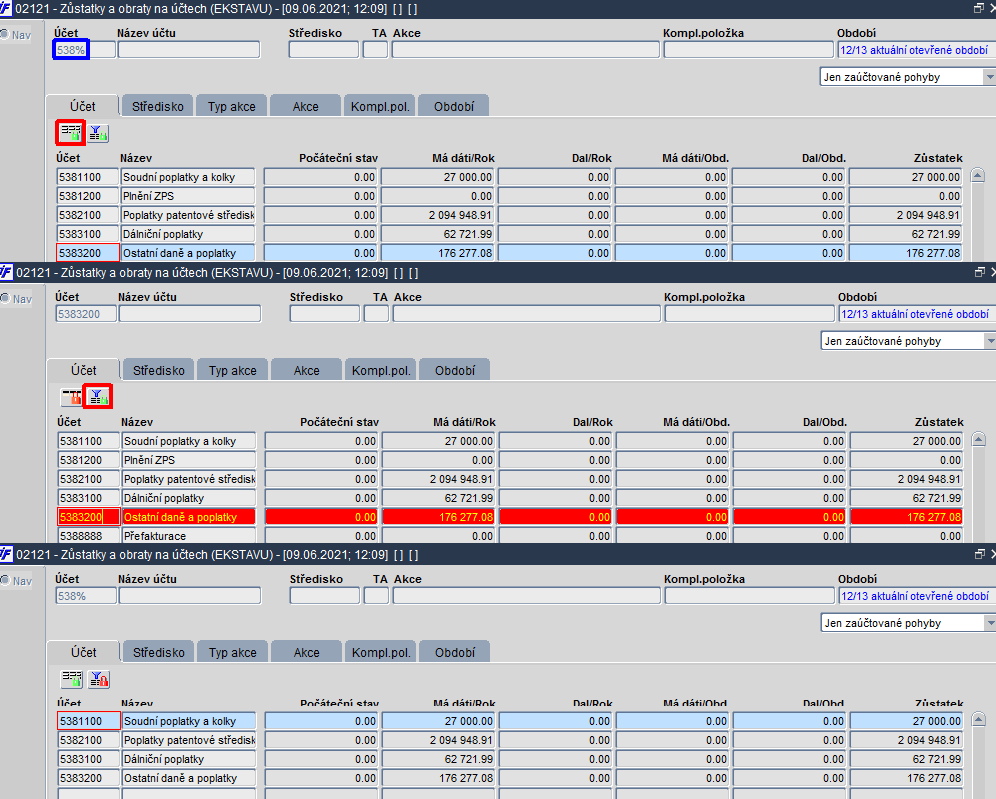Screen dimensions: 996x799
Task: Click Má dáti/Rok 62 721.99 in bottom window
Action: pos(438,759)
